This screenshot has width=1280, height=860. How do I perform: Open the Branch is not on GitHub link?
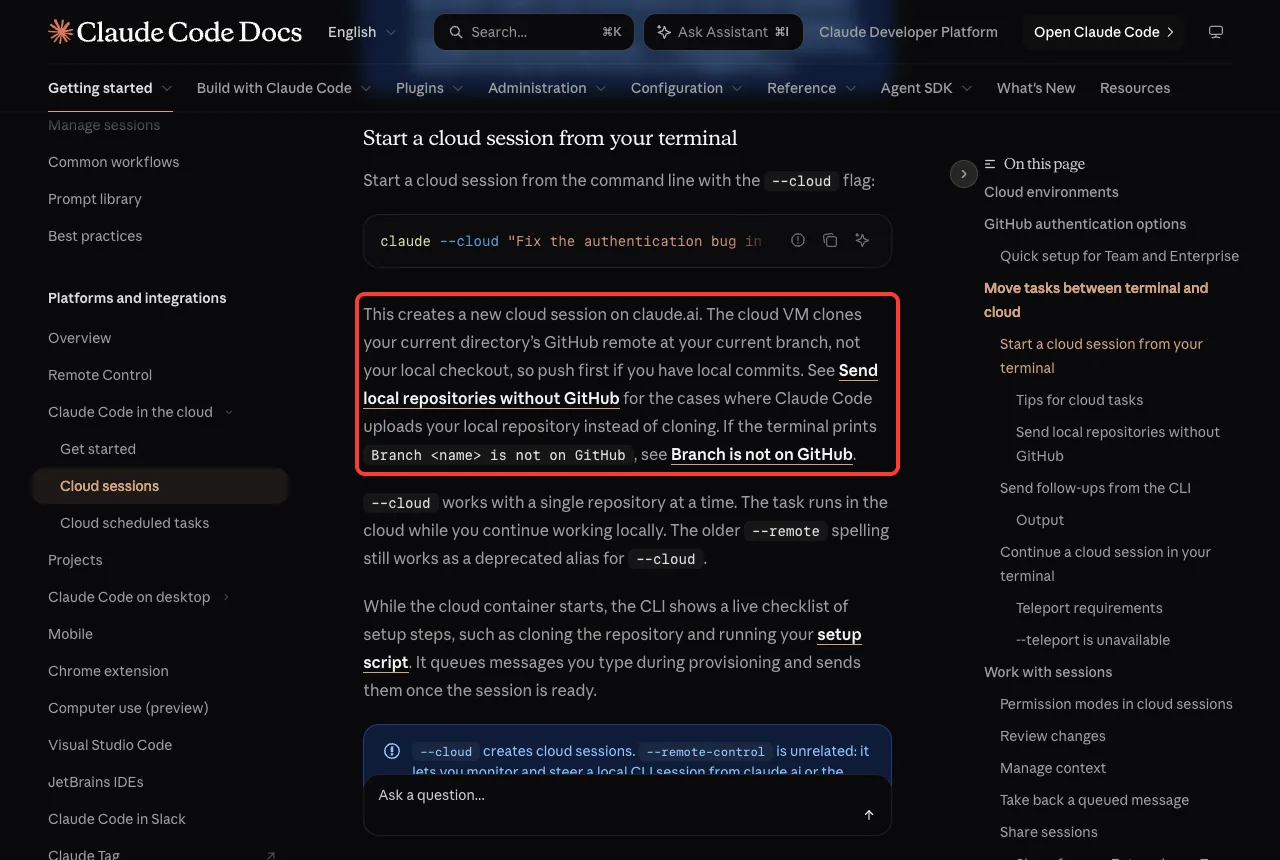[x=762, y=454]
